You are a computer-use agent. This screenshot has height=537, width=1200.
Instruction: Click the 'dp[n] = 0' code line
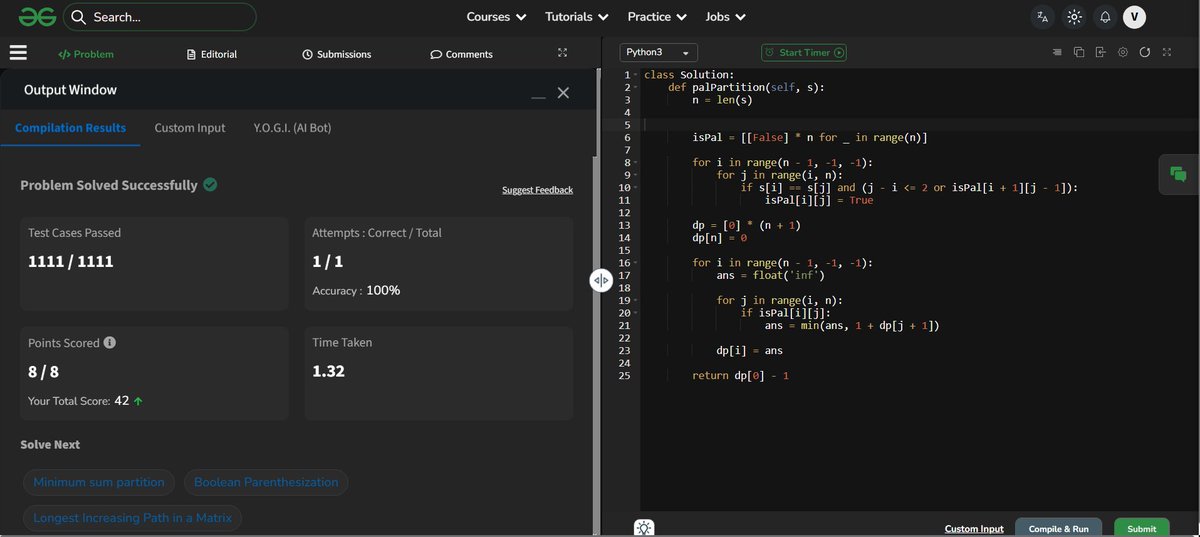[719, 238]
